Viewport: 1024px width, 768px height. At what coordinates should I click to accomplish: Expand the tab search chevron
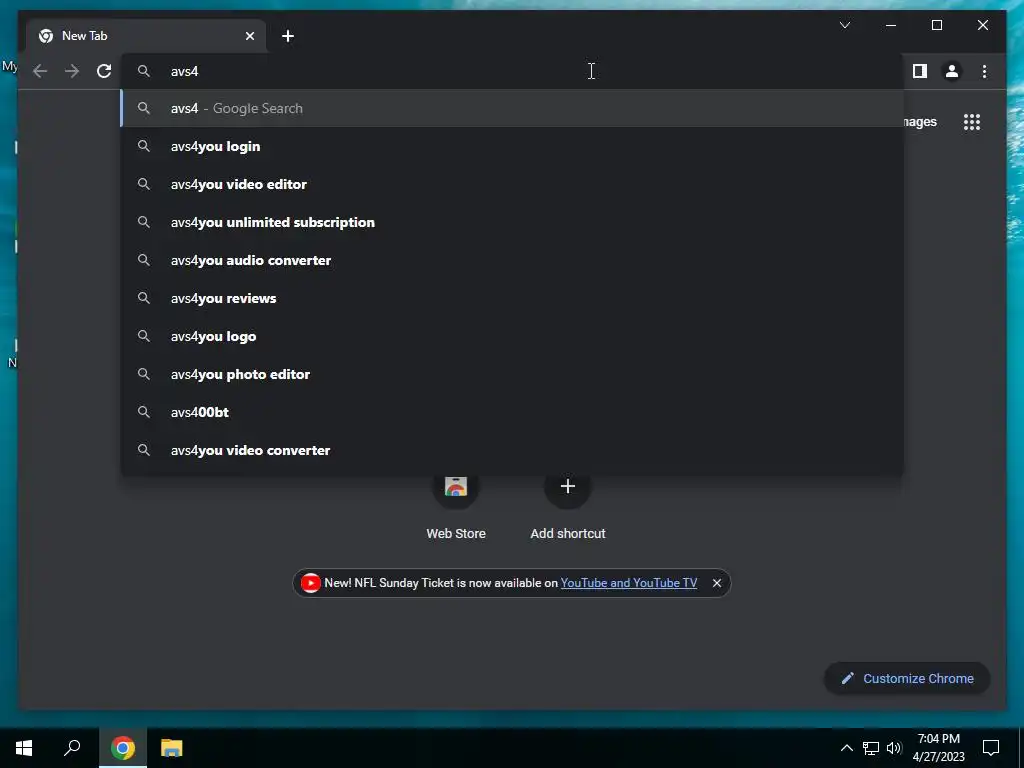click(844, 25)
